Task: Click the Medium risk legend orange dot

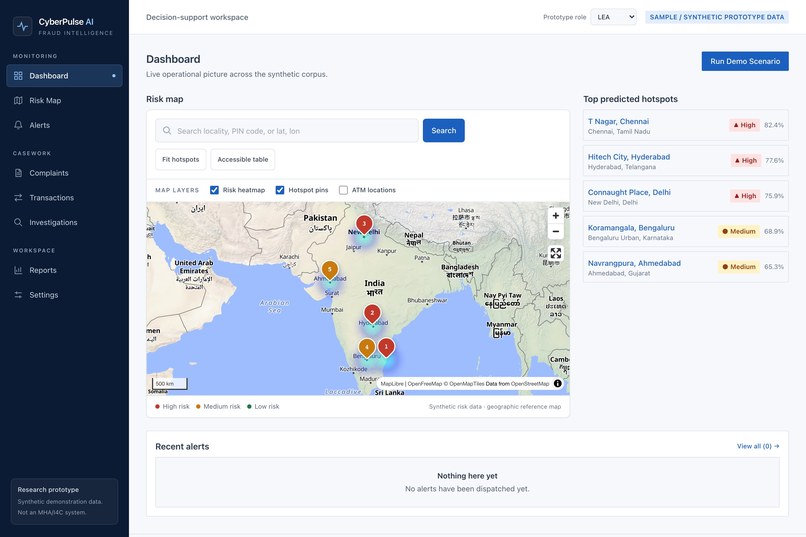Action: point(198,406)
